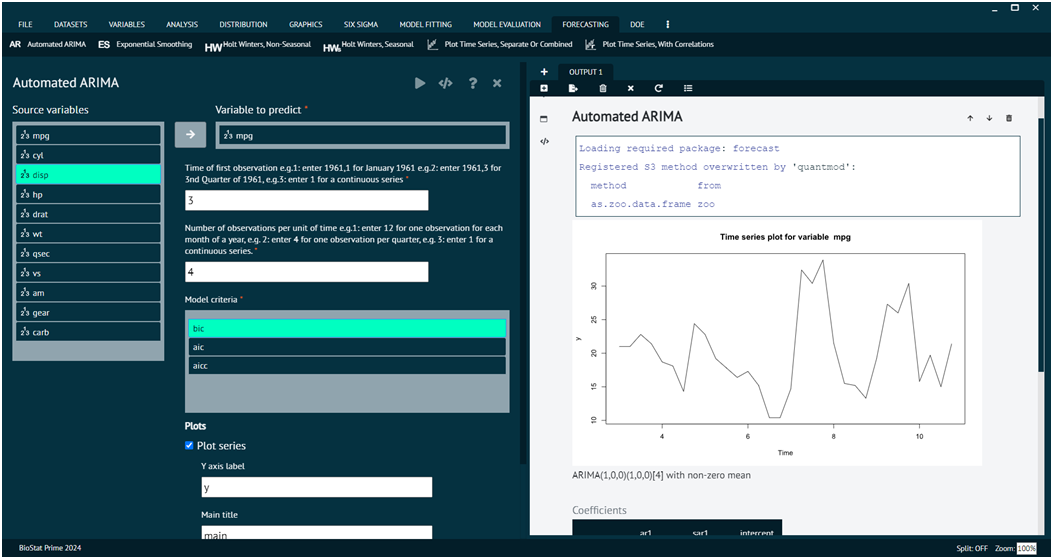Click the Main title input field
This screenshot has height=559, width=1053.
pyautogui.click(x=316, y=532)
